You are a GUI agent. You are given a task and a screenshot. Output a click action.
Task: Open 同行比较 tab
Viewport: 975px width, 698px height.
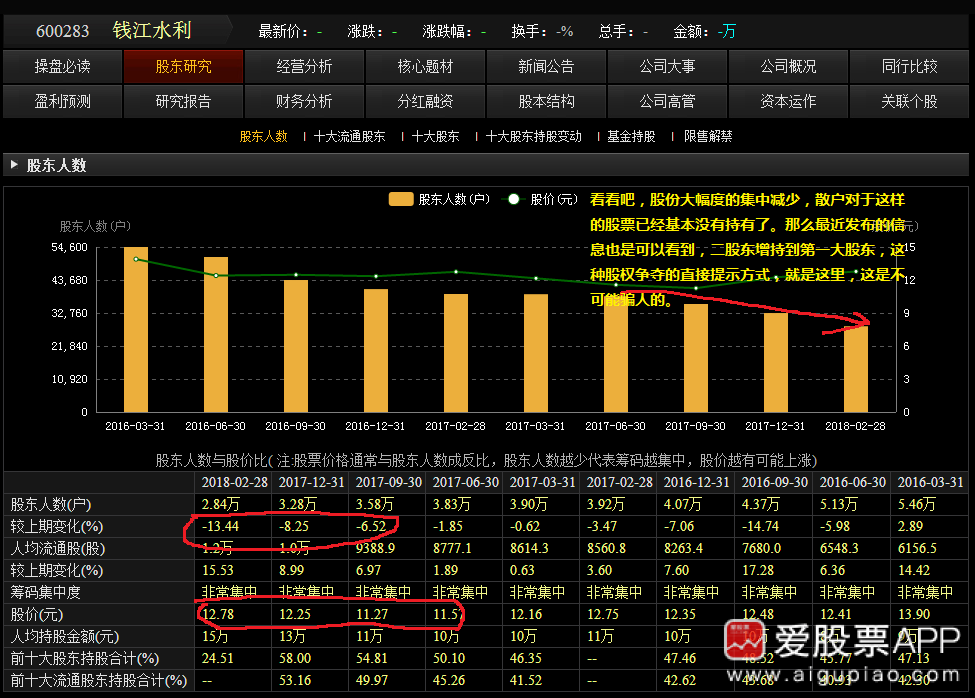point(909,67)
